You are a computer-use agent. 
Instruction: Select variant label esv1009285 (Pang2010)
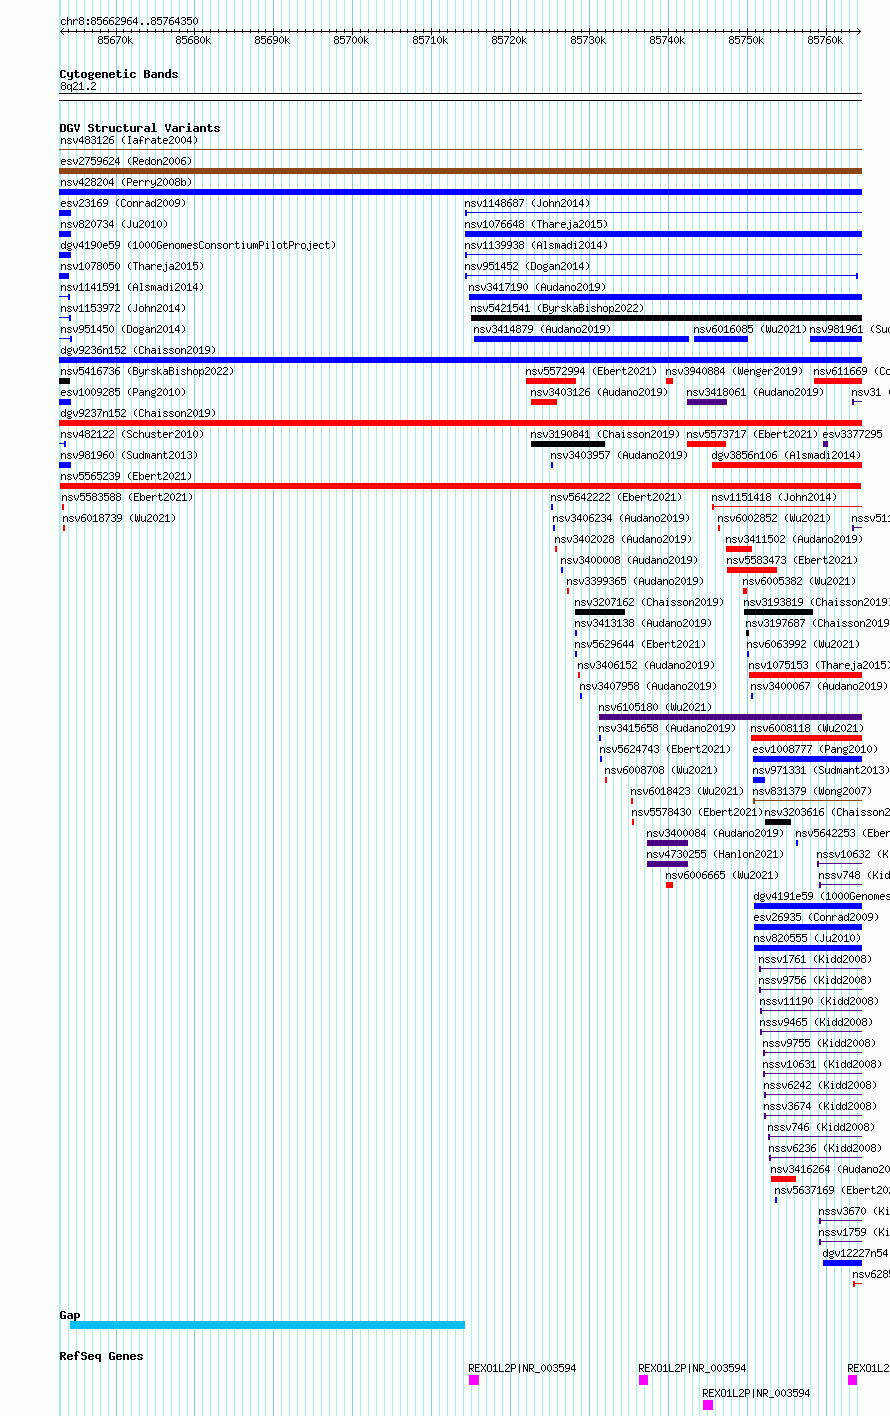(123, 392)
